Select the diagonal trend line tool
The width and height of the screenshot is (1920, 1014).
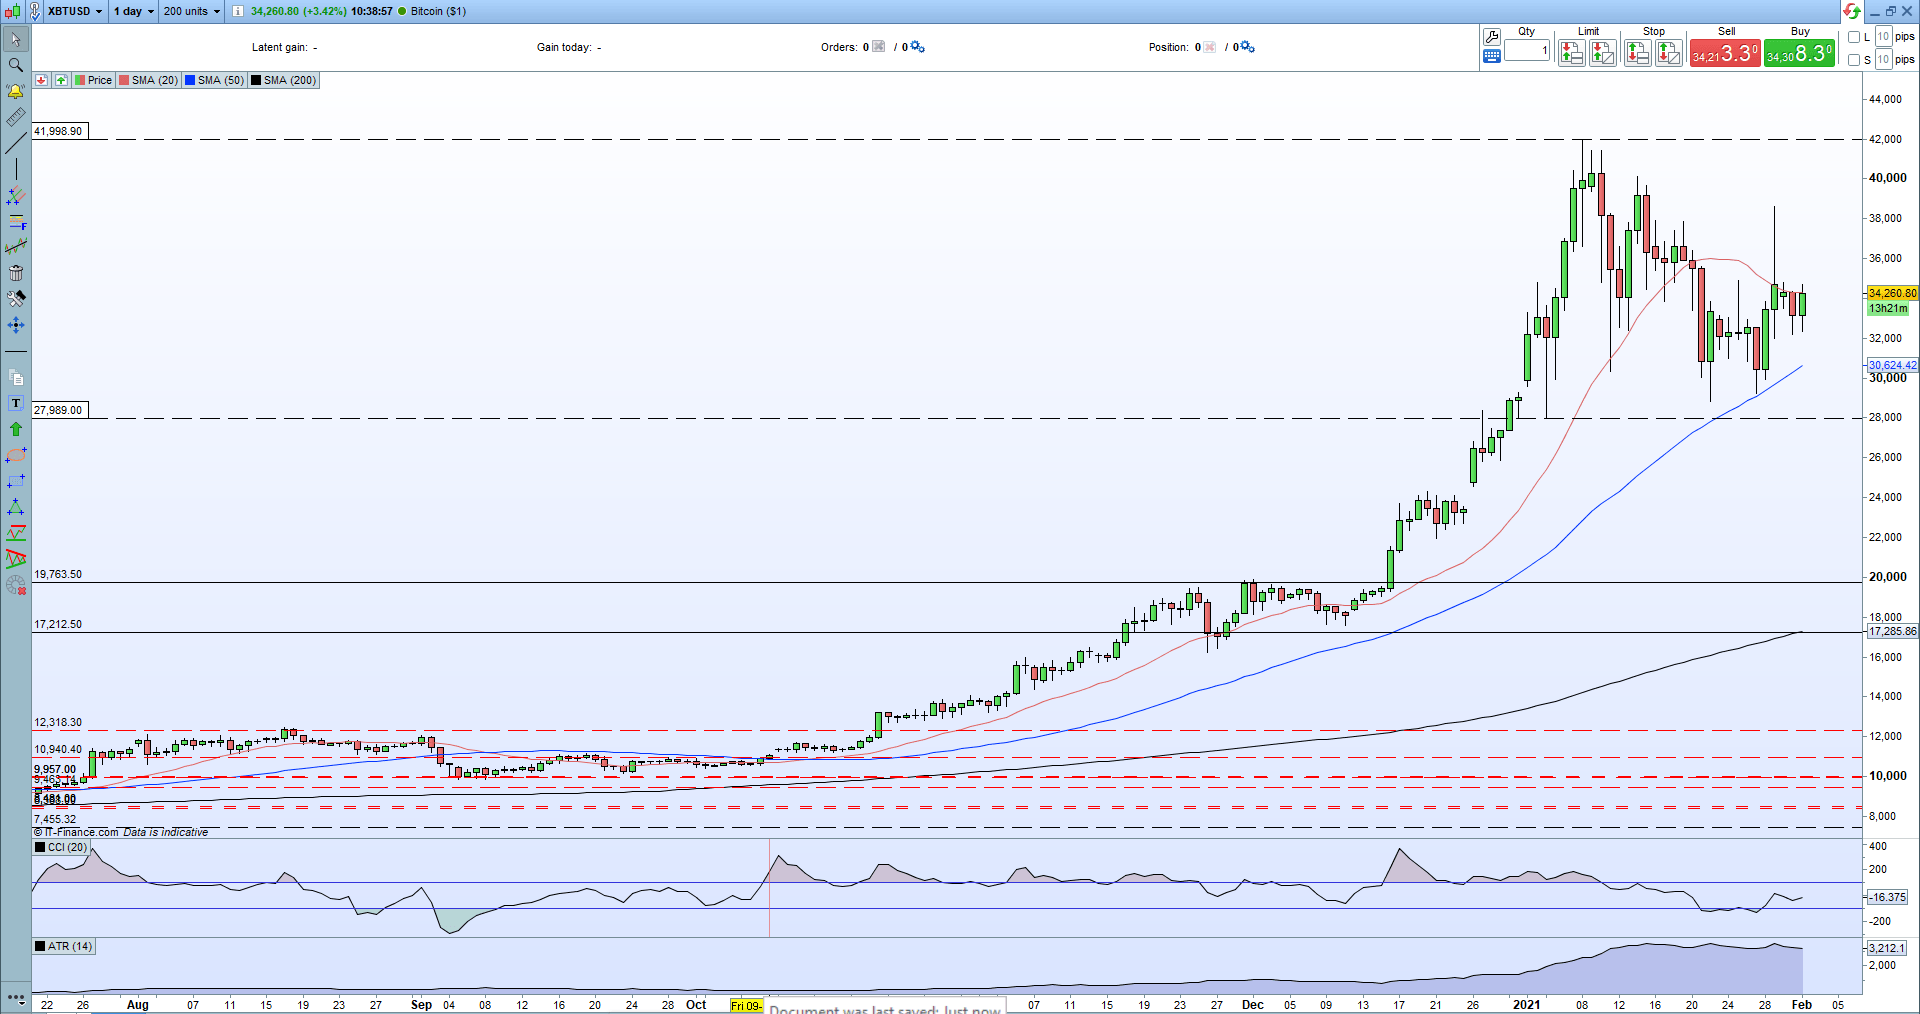[x=16, y=143]
